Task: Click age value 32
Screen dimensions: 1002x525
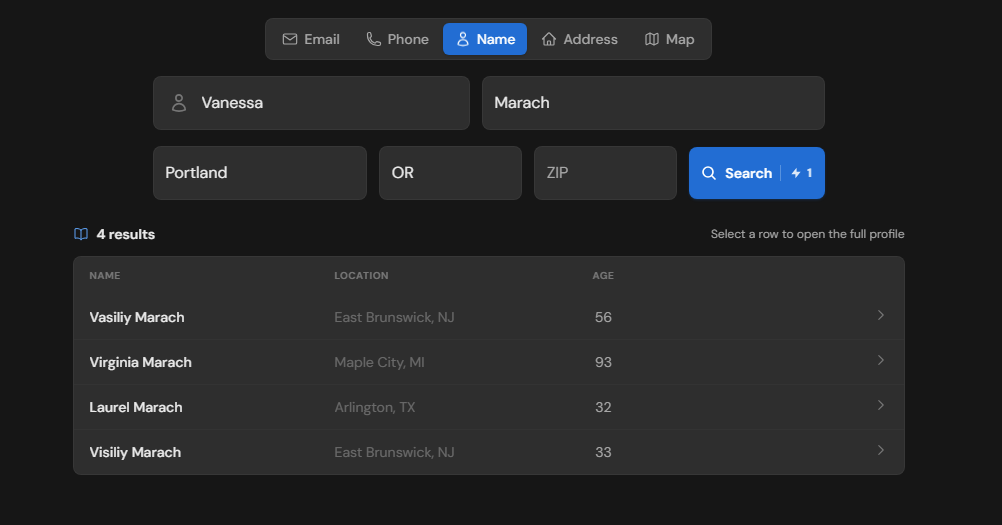Action: (x=603, y=407)
